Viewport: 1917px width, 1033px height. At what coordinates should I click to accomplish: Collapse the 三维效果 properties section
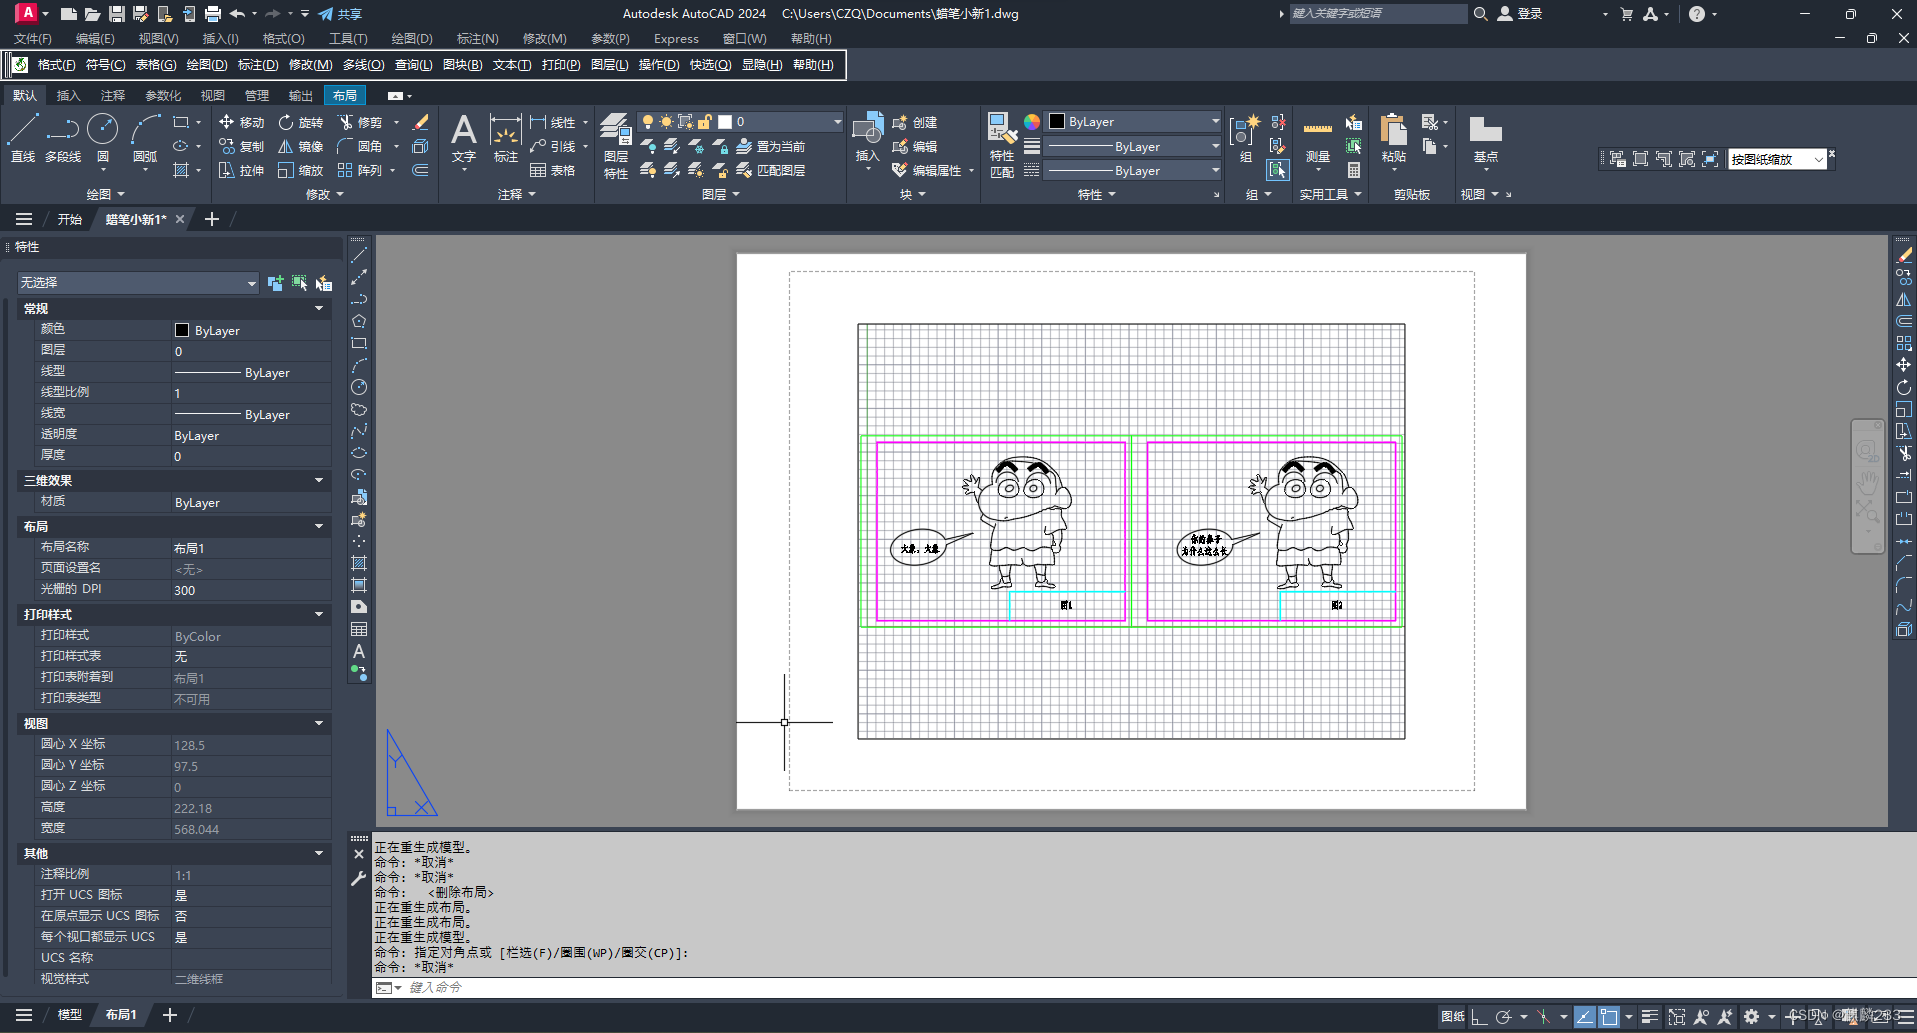pos(319,481)
